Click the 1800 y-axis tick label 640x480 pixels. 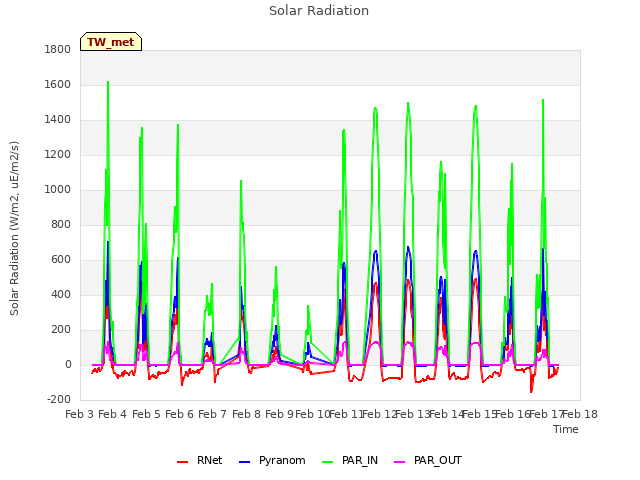[x=58, y=50]
